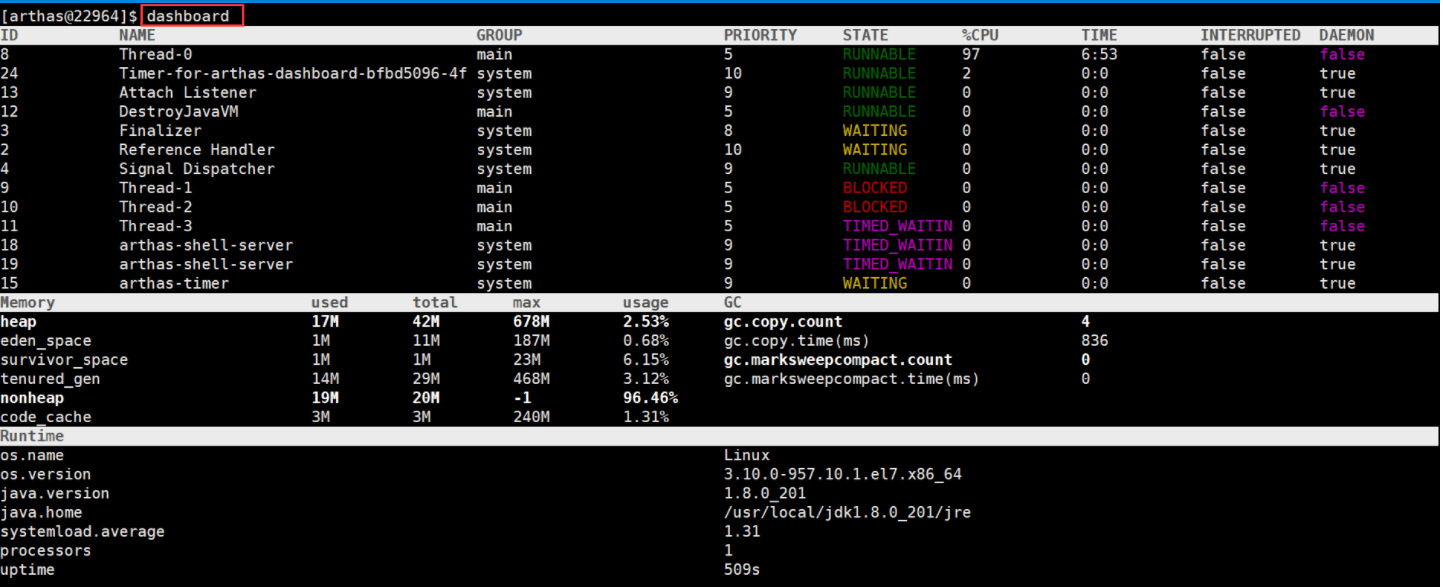Click the 1.31 system load value

coord(742,531)
